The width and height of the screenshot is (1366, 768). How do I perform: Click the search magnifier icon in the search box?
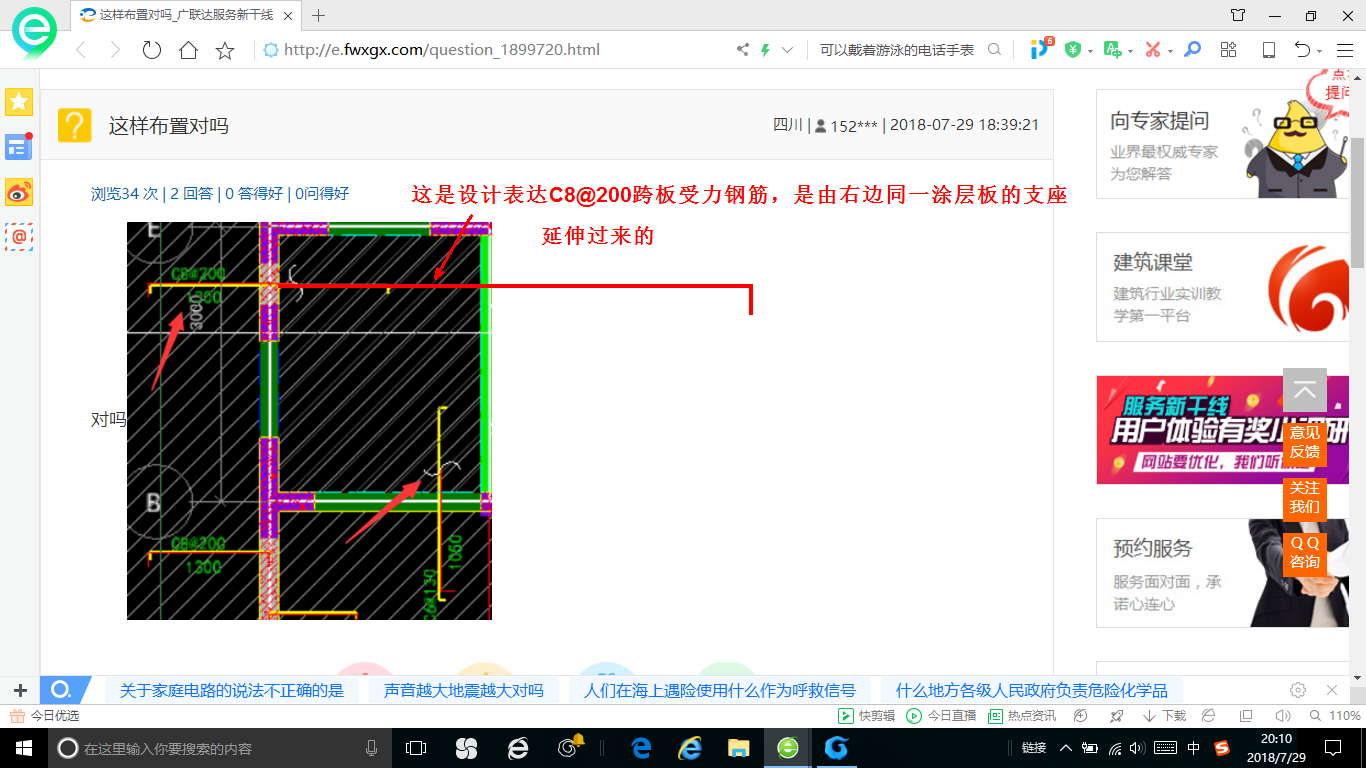[994, 49]
